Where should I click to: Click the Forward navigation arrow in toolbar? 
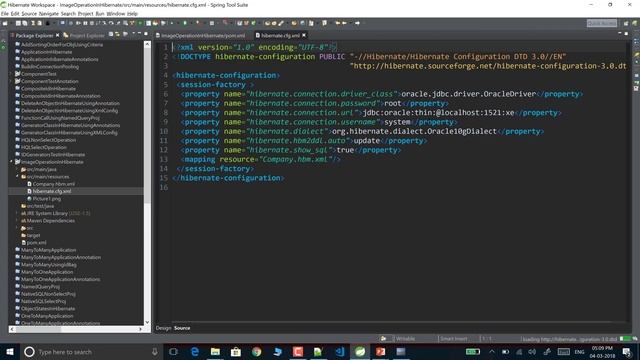[358, 23]
